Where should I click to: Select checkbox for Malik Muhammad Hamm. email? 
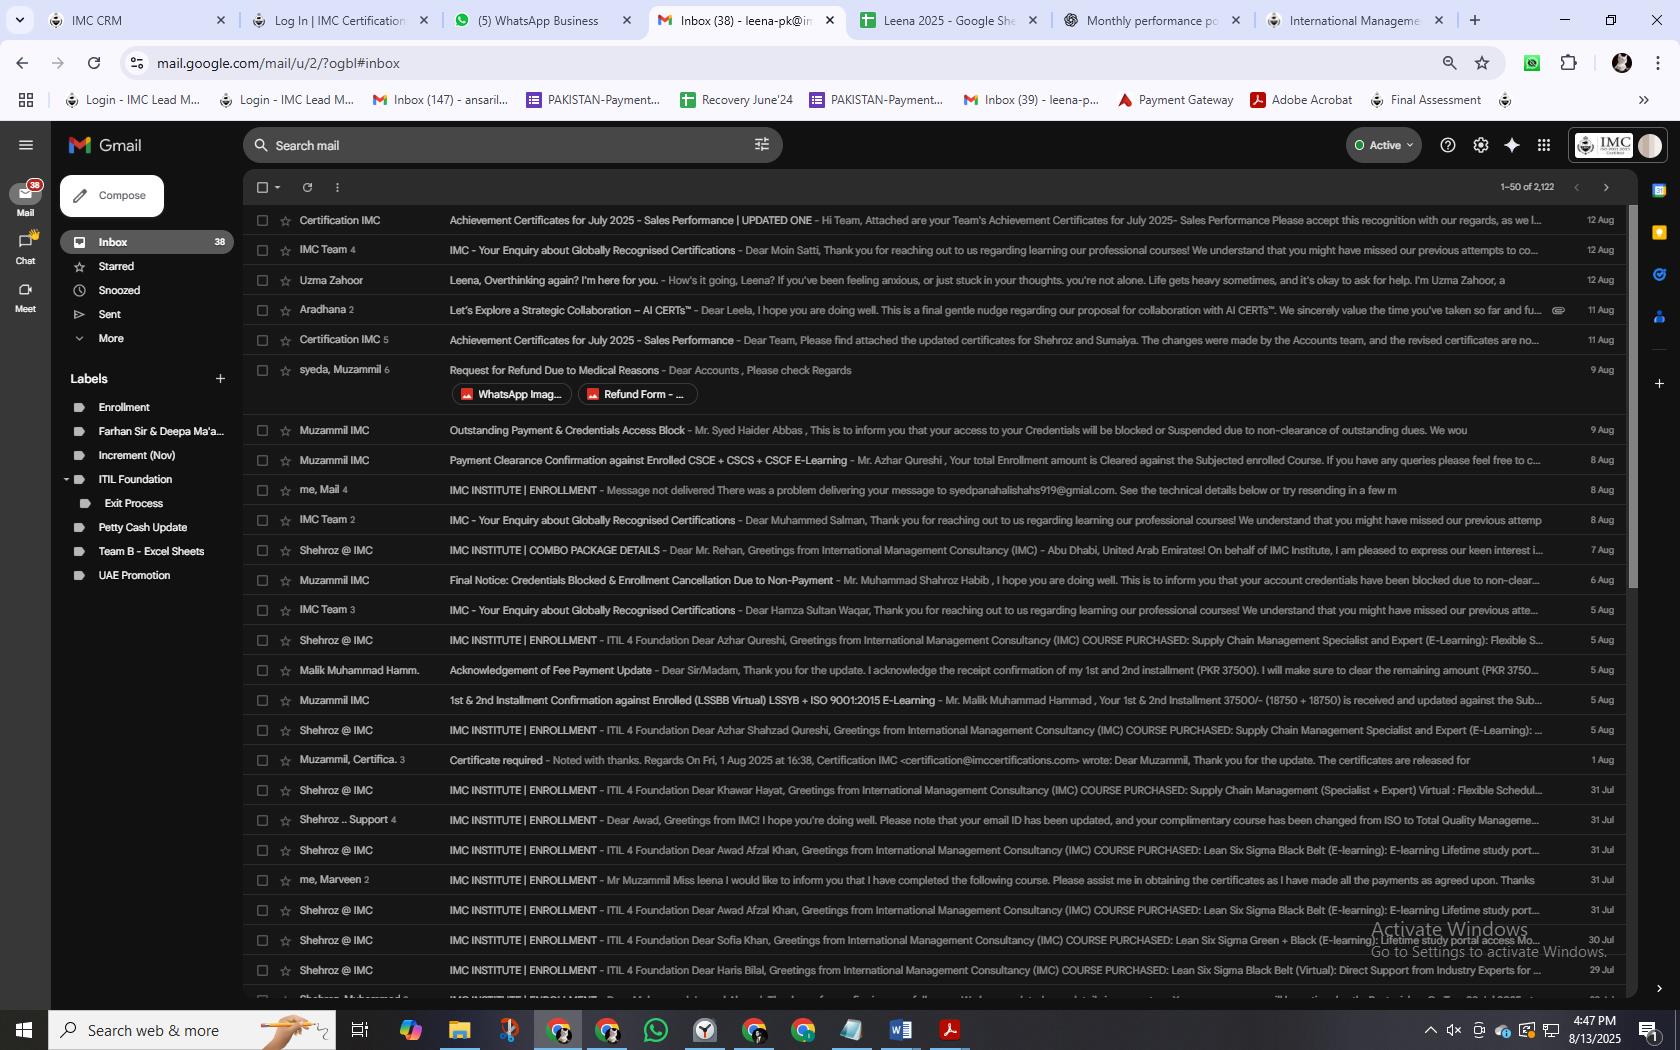coord(262,670)
